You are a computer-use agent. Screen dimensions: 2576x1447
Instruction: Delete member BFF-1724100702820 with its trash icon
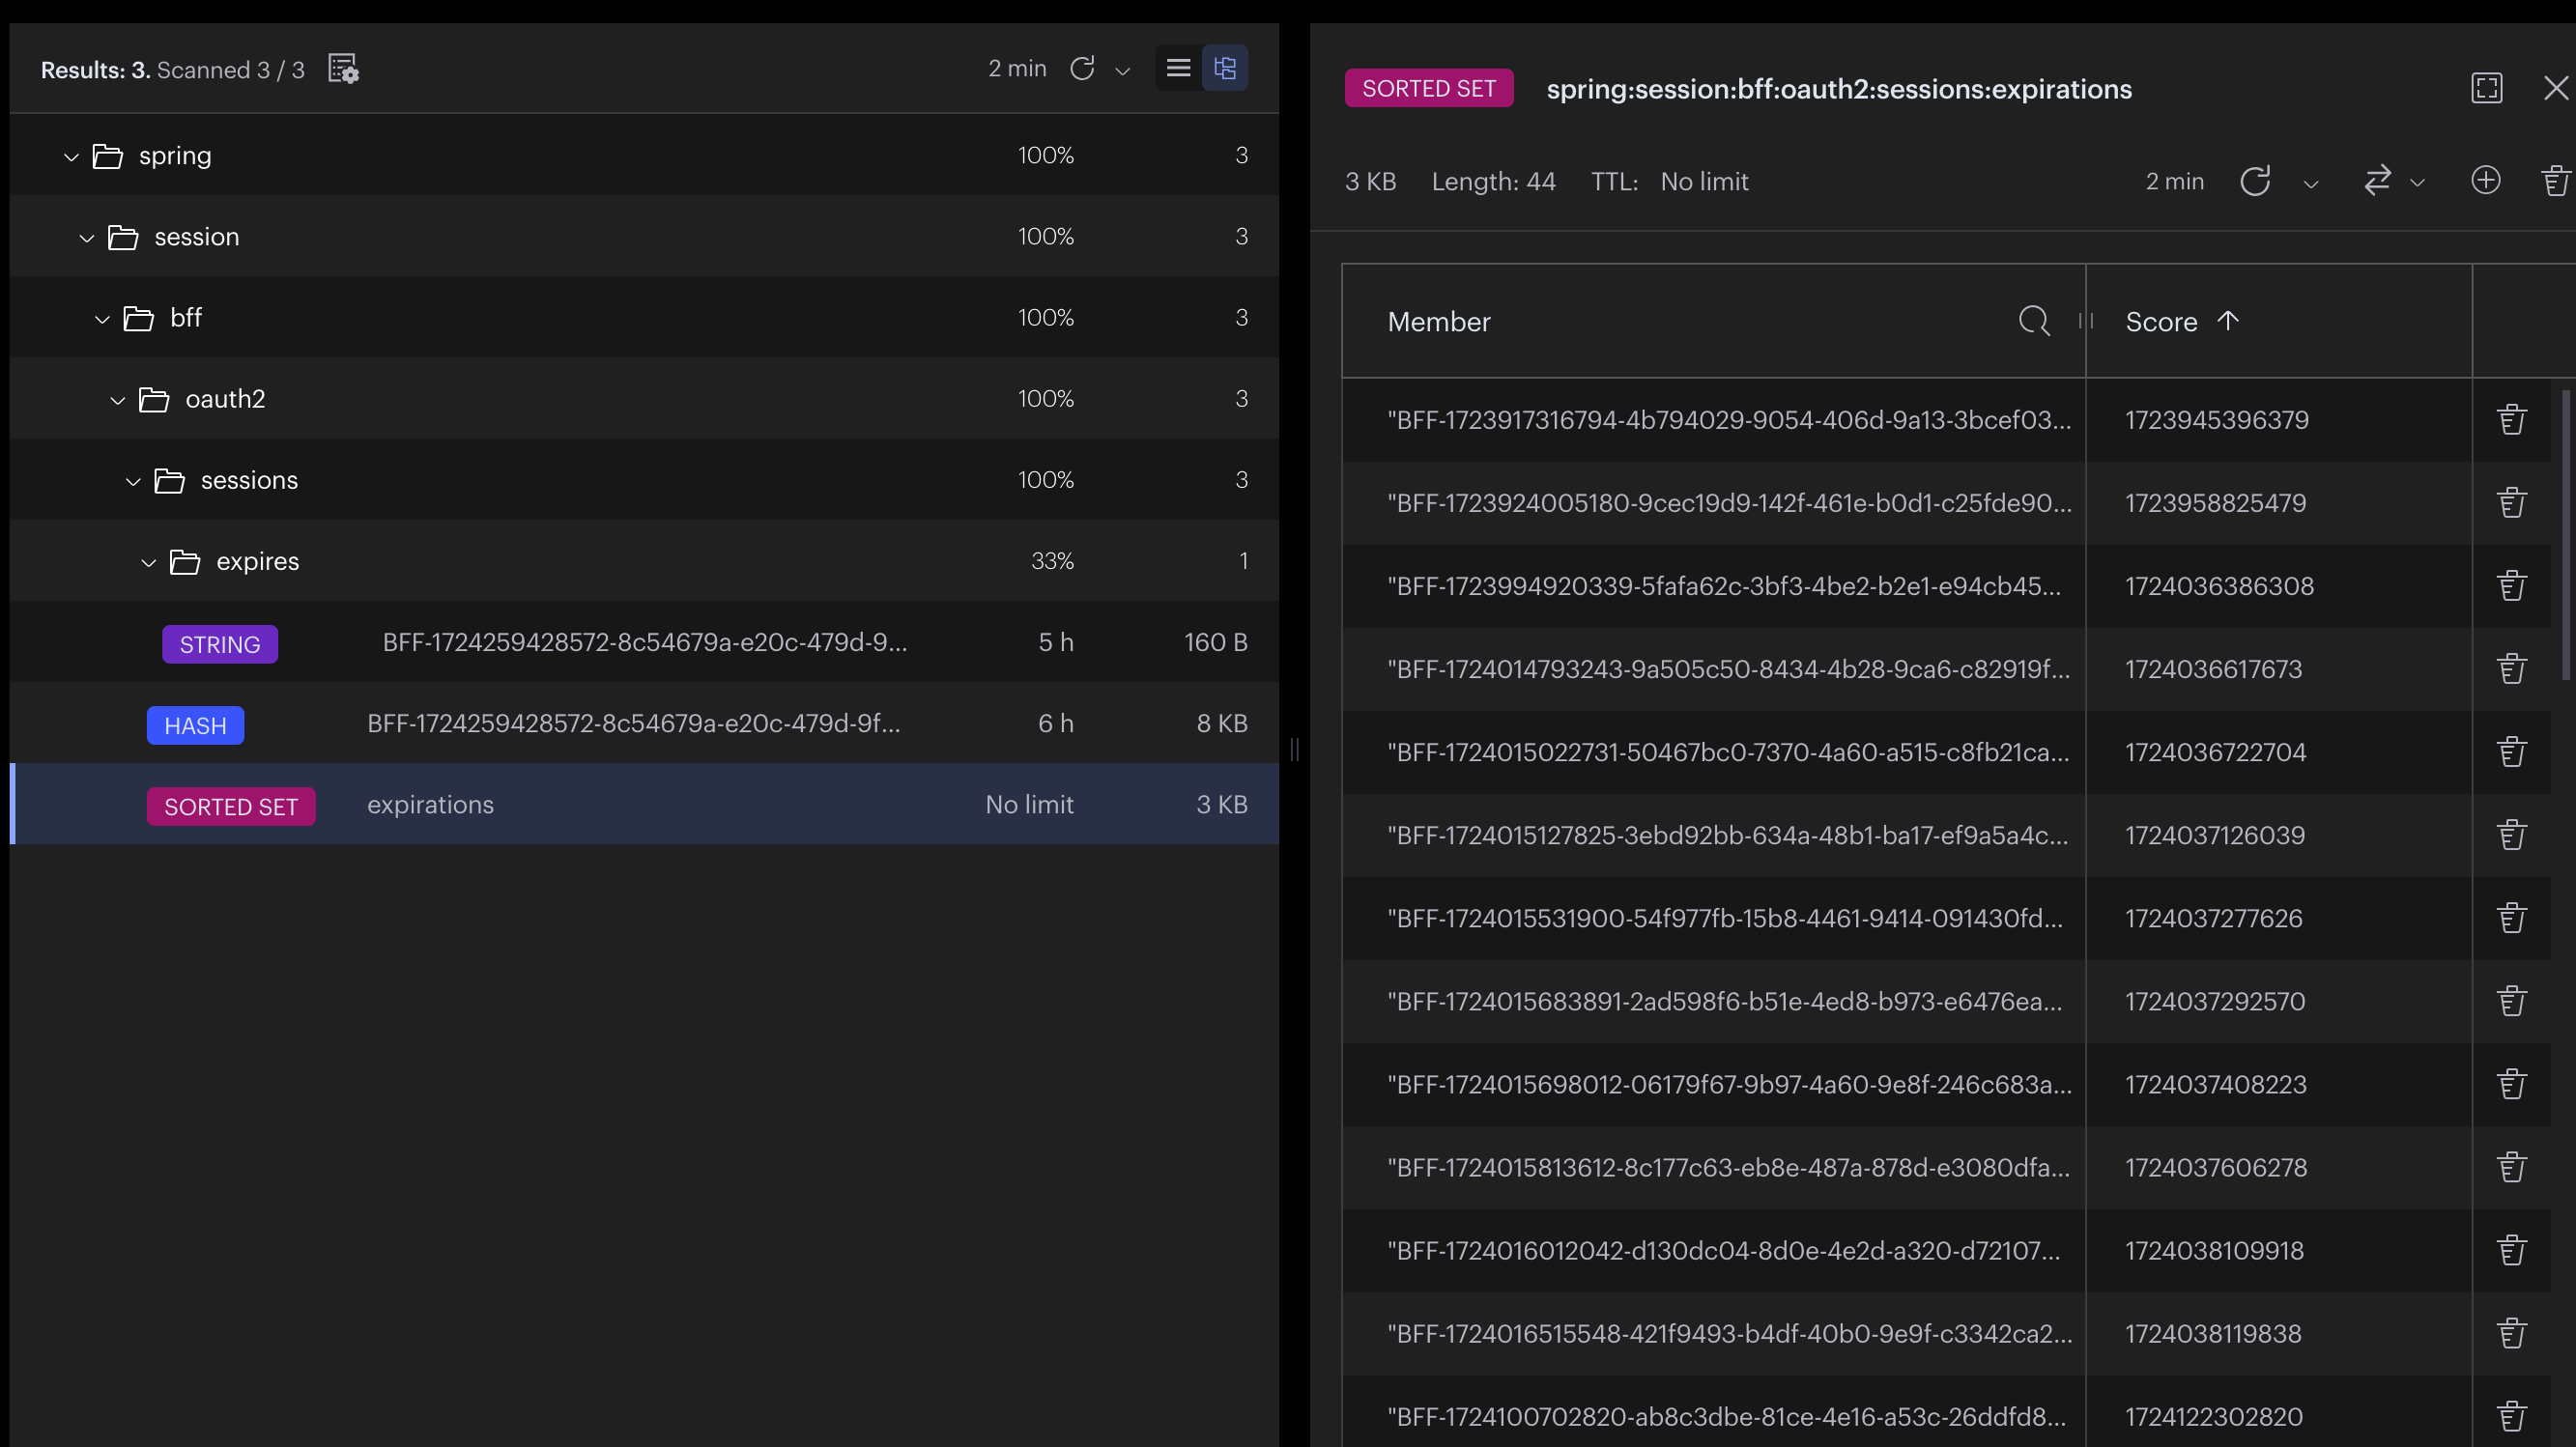point(2511,1415)
